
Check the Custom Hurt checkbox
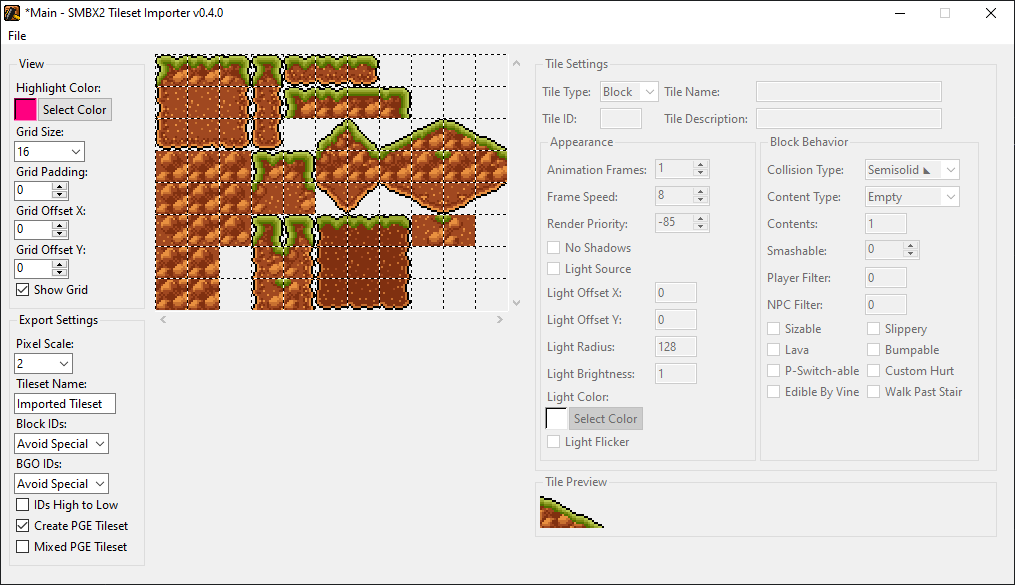click(x=874, y=371)
